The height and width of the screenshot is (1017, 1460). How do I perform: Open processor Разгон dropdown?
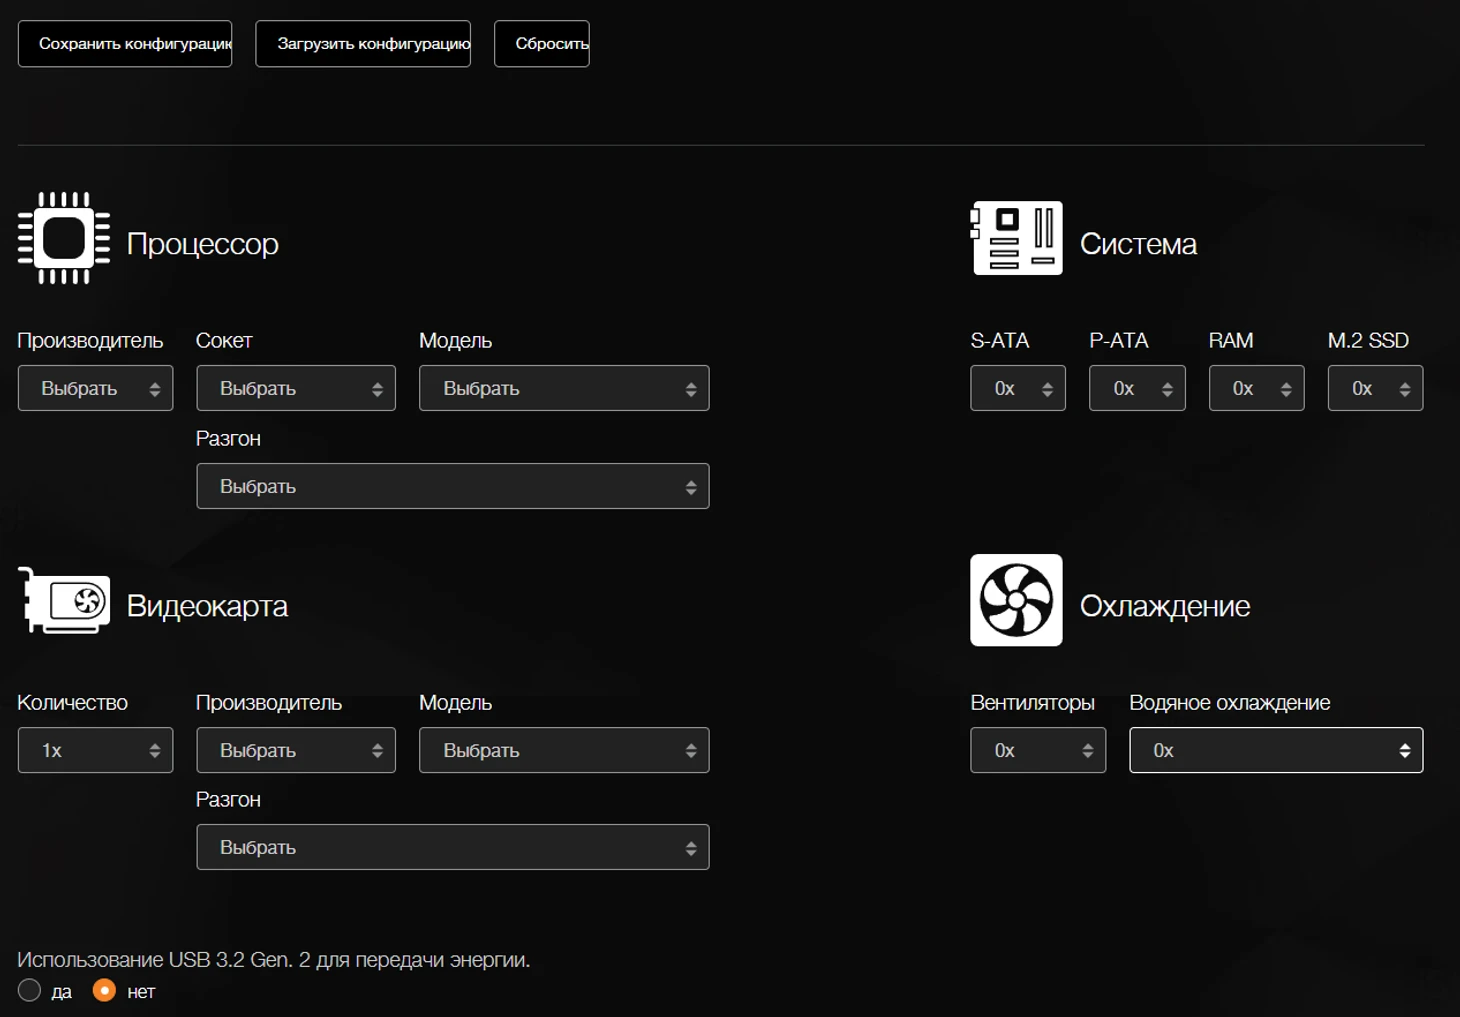click(x=452, y=486)
